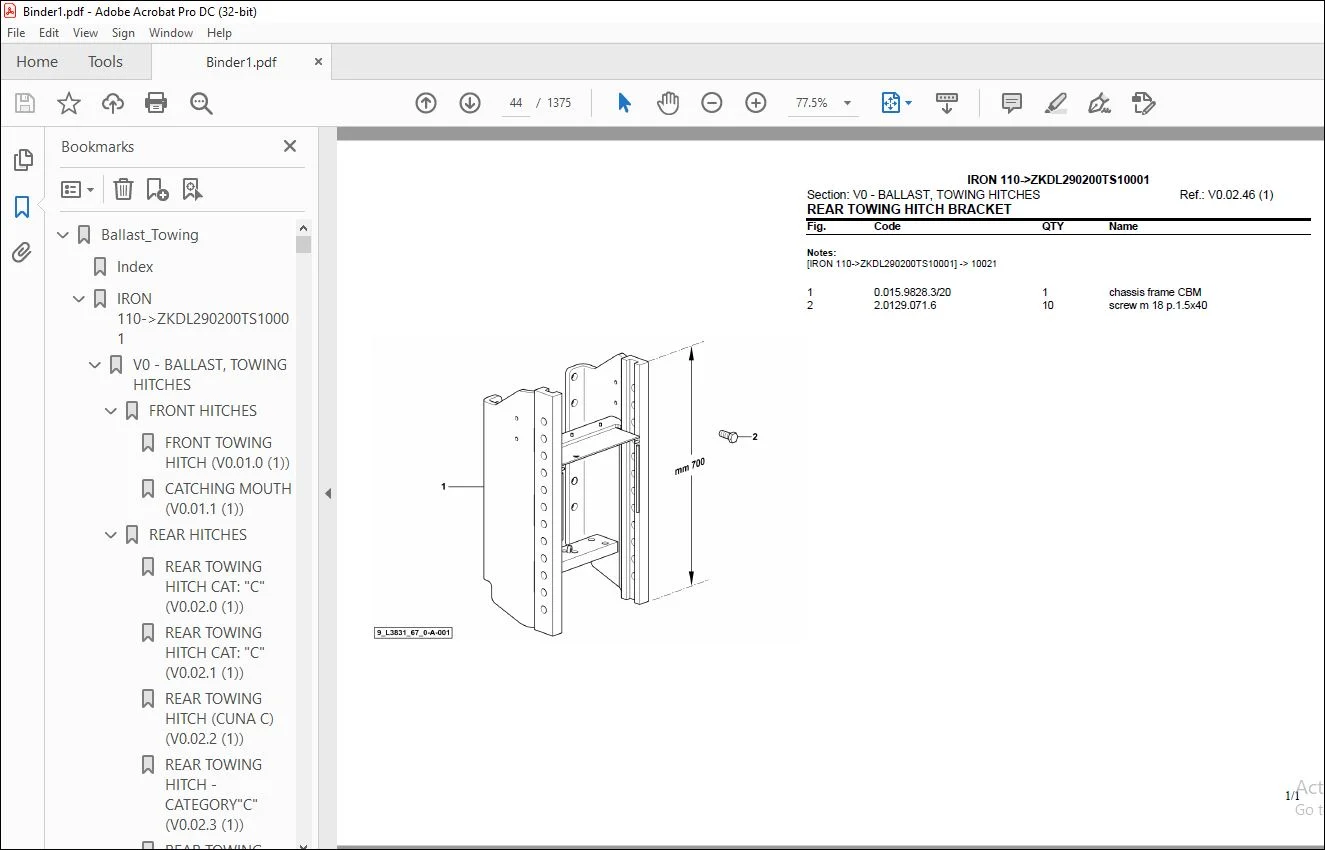Open the Window menu
This screenshot has width=1325, height=850.
pos(171,33)
